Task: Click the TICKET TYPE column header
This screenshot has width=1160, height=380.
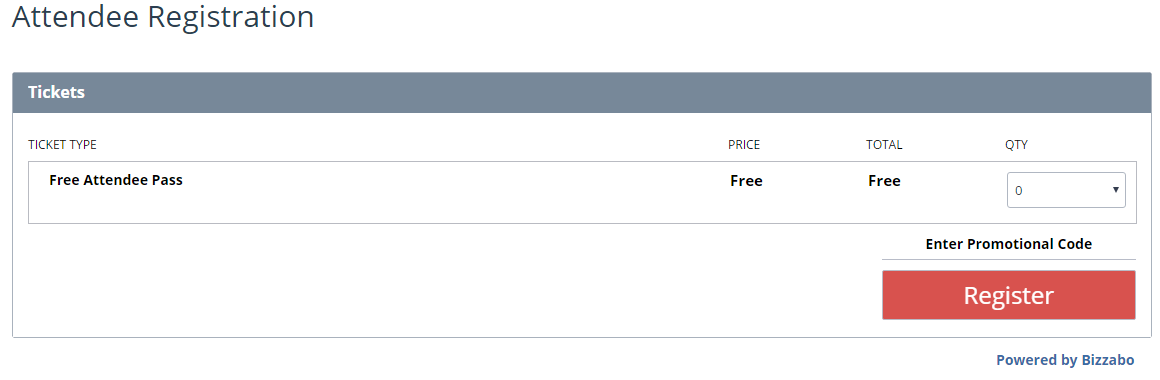Action: [62, 145]
